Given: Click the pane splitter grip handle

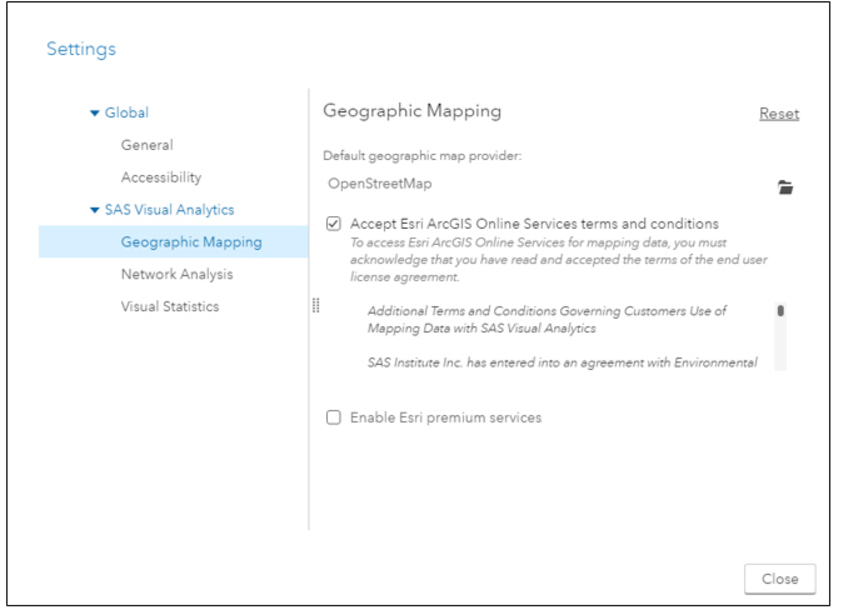Looking at the screenshot, I should coord(316,305).
